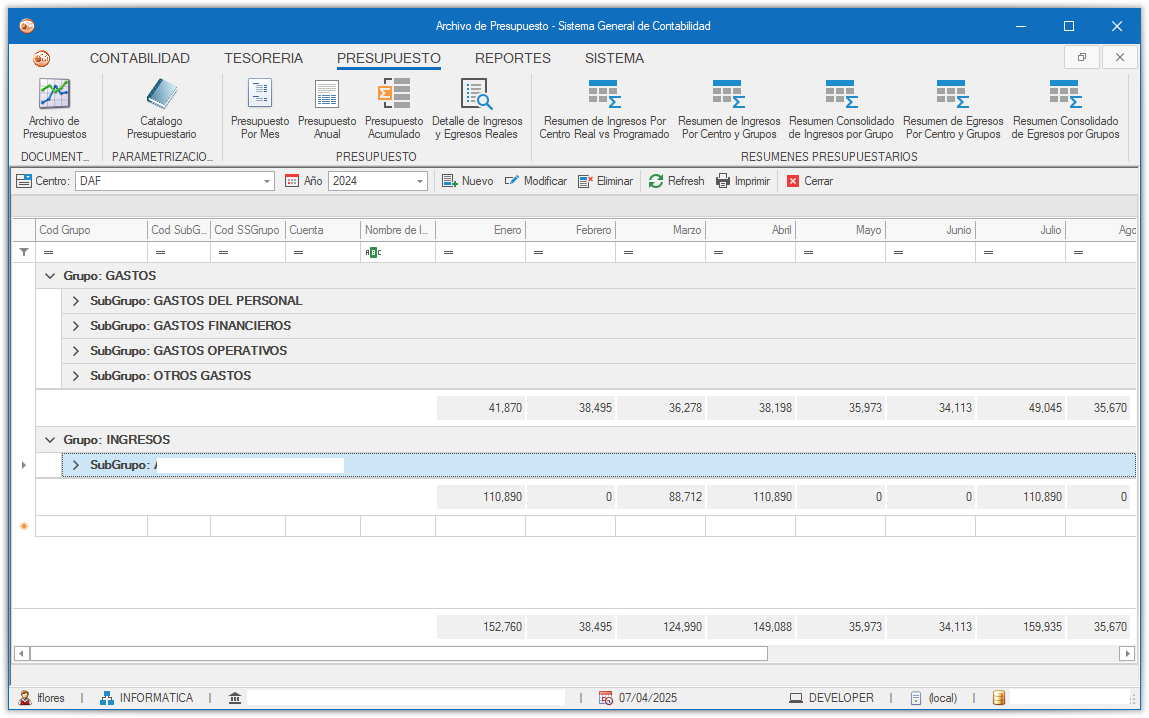Click the bank institution status icon
Viewport: 1149px width, 718px height.
click(234, 698)
